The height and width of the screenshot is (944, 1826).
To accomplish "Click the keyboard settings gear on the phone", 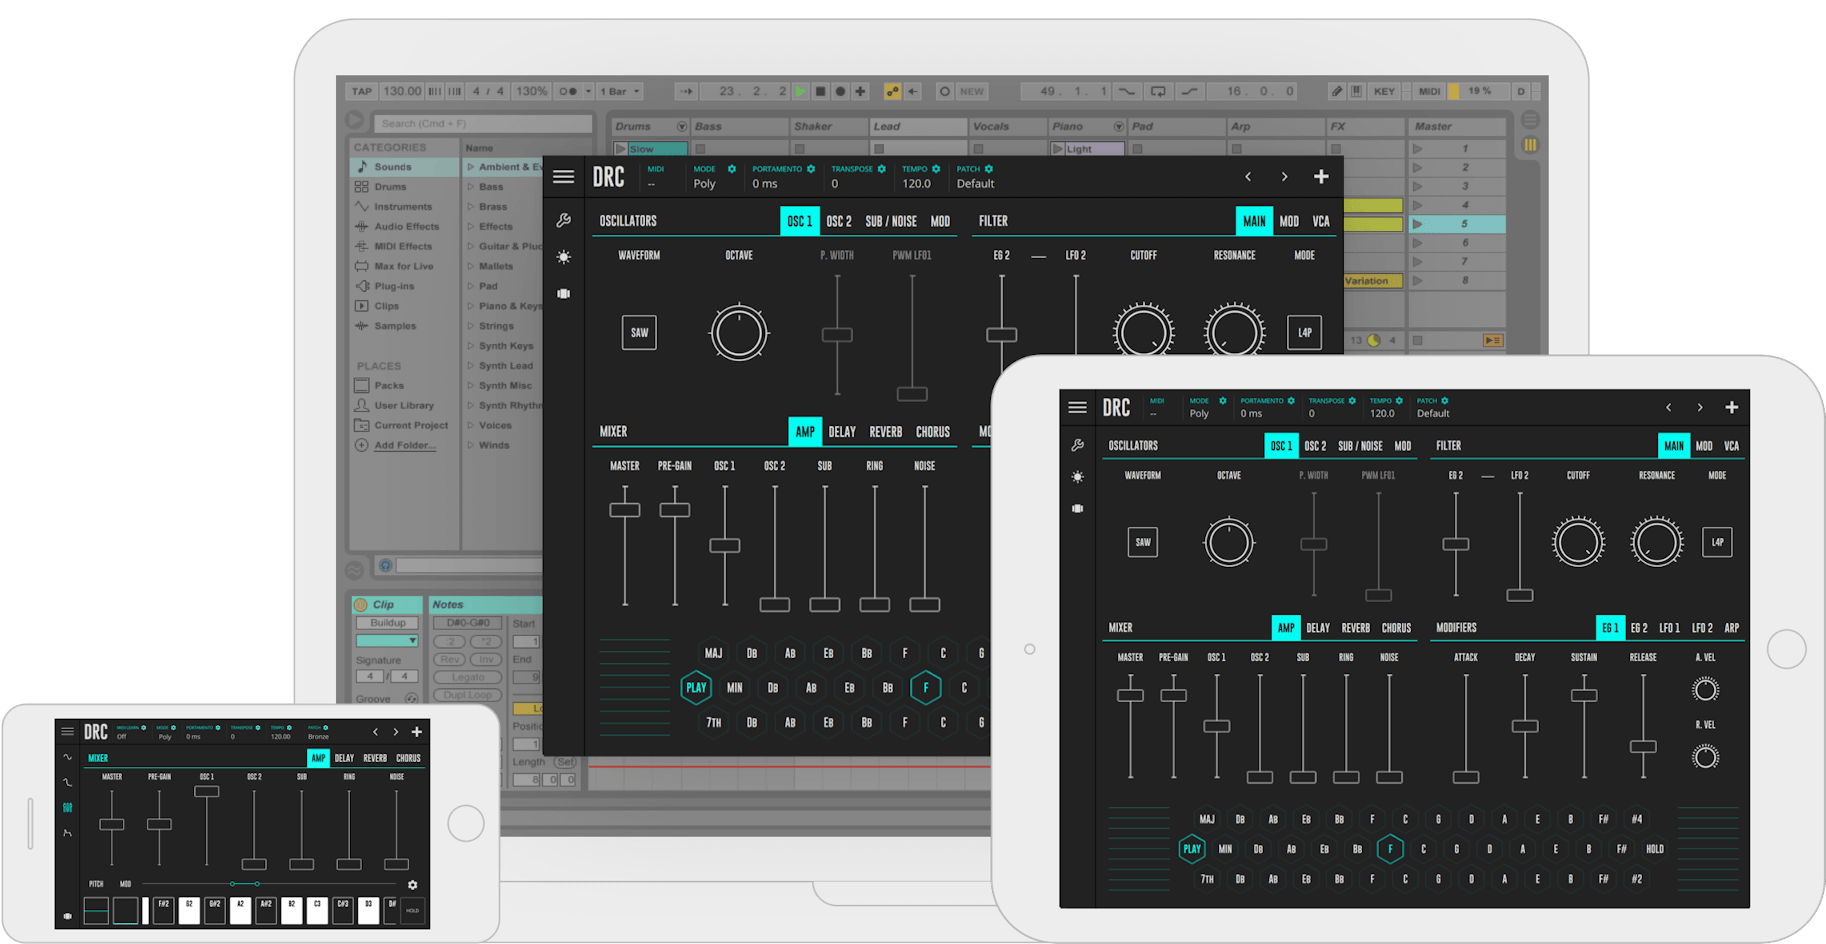I will click(x=412, y=885).
